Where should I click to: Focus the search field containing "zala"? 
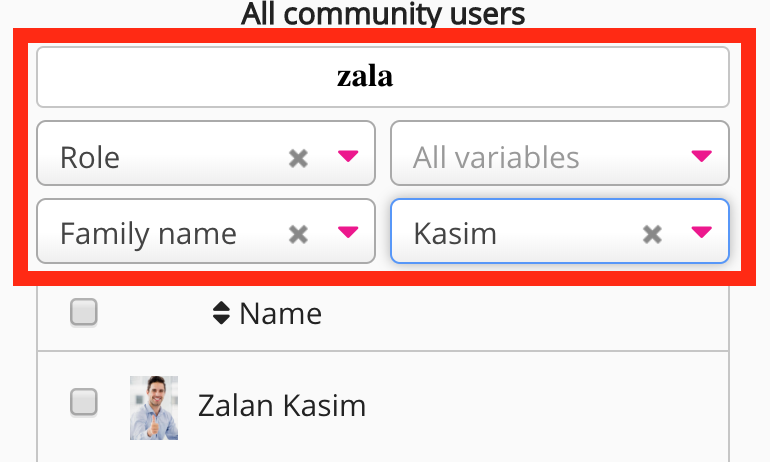click(382, 78)
